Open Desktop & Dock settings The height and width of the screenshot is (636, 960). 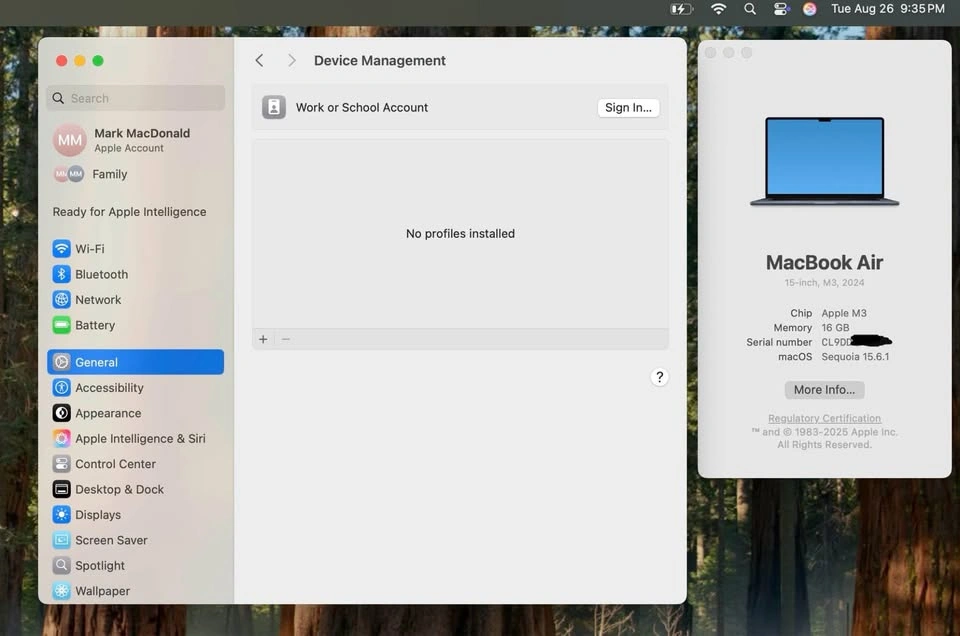(119, 490)
